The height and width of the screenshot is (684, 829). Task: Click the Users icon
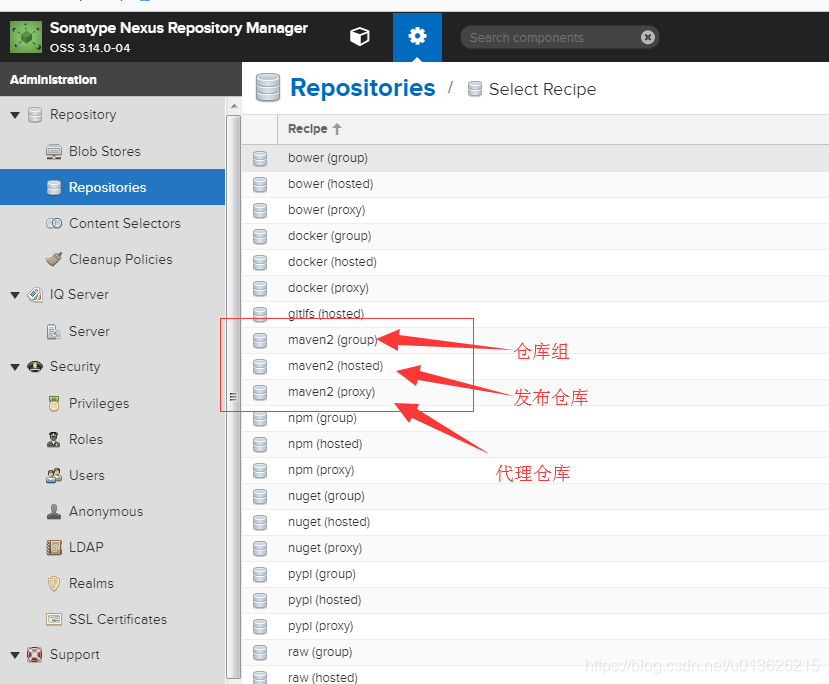coord(54,475)
